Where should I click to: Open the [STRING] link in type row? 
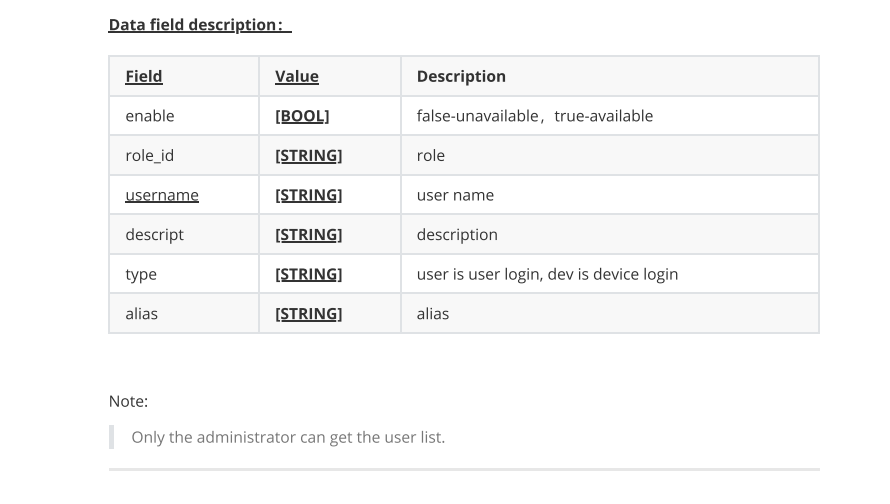(x=309, y=274)
